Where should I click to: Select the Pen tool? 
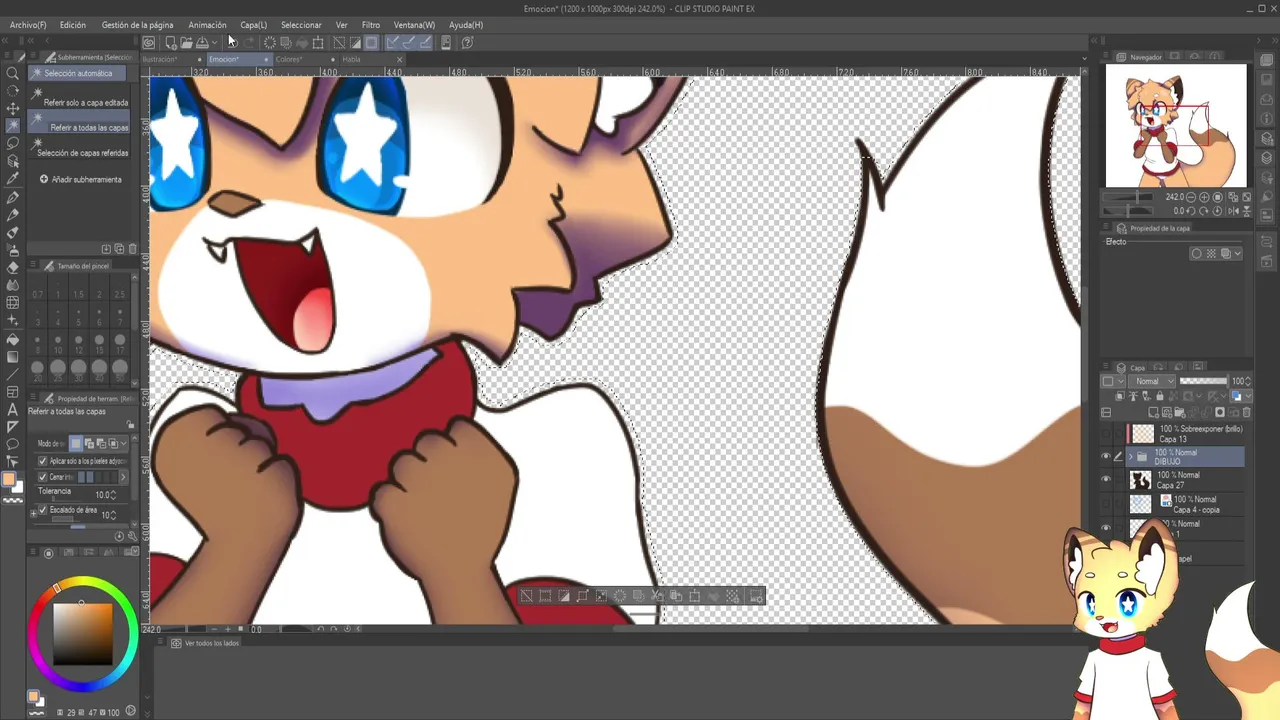(x=13, y=197)
